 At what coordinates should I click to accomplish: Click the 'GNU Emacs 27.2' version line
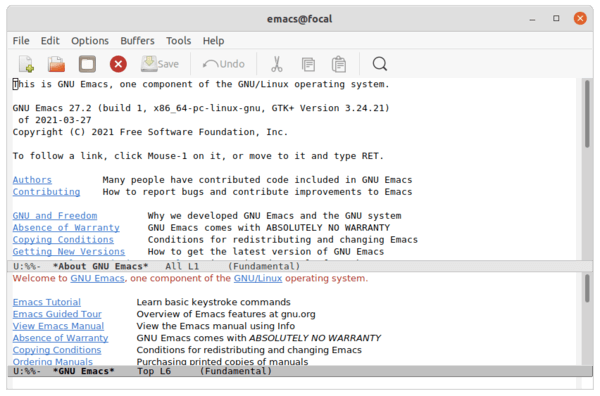201,108
